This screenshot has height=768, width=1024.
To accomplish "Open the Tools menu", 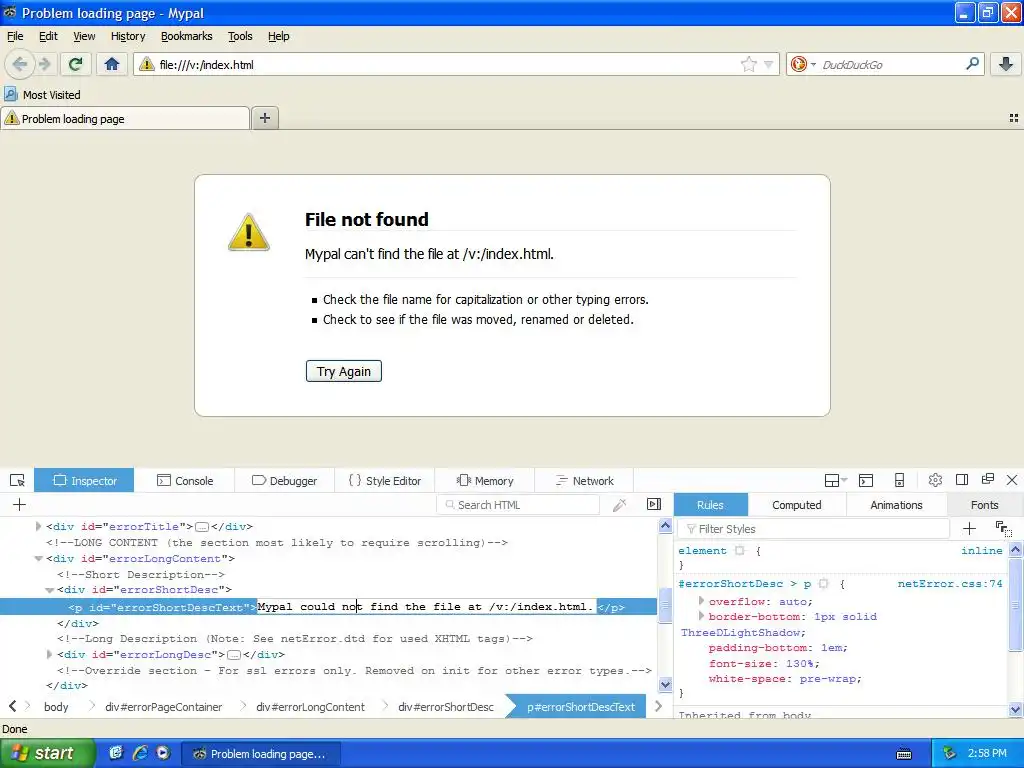I will coord(240,36).
